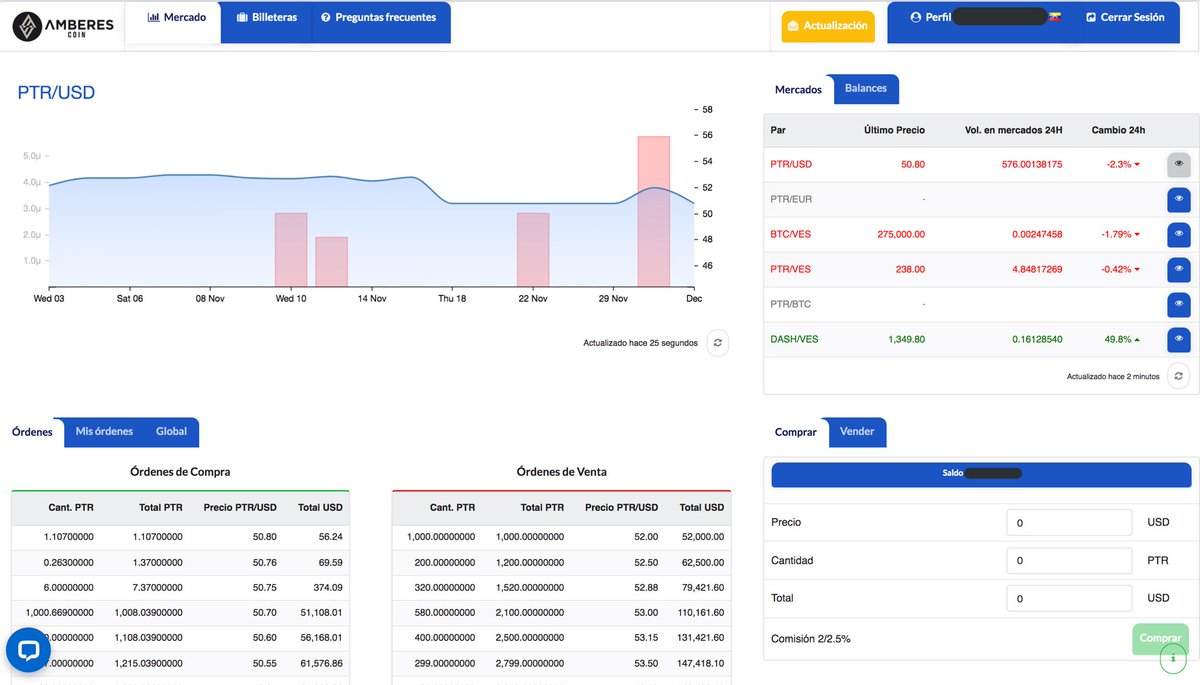
Task: Open the Mercado tab
Action: click(176, 18)
